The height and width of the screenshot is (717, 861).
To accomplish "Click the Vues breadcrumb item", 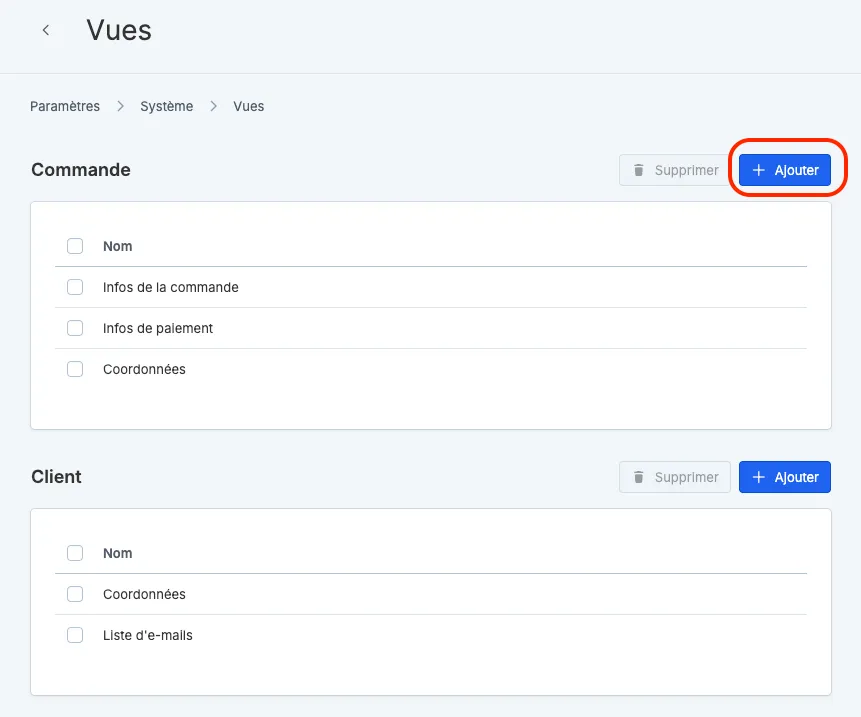I will [249, 106].
